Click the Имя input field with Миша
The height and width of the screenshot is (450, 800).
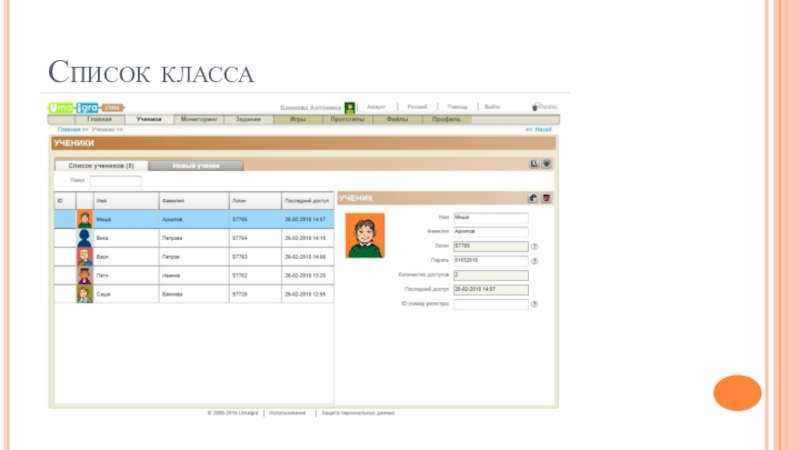tap(491, 218)
